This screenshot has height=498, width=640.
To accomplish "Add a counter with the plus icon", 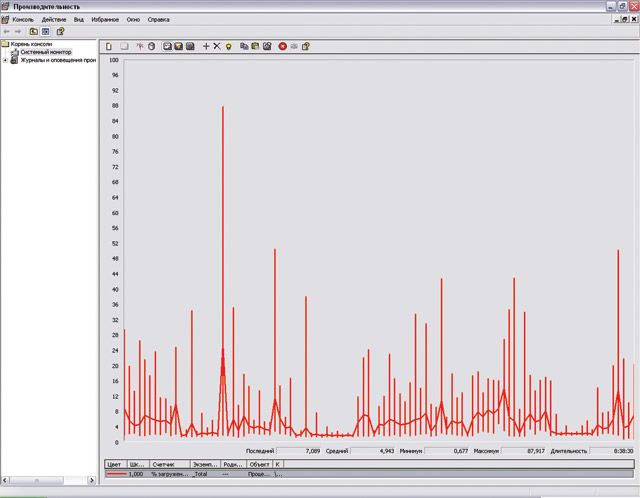I will pos(206,47).
